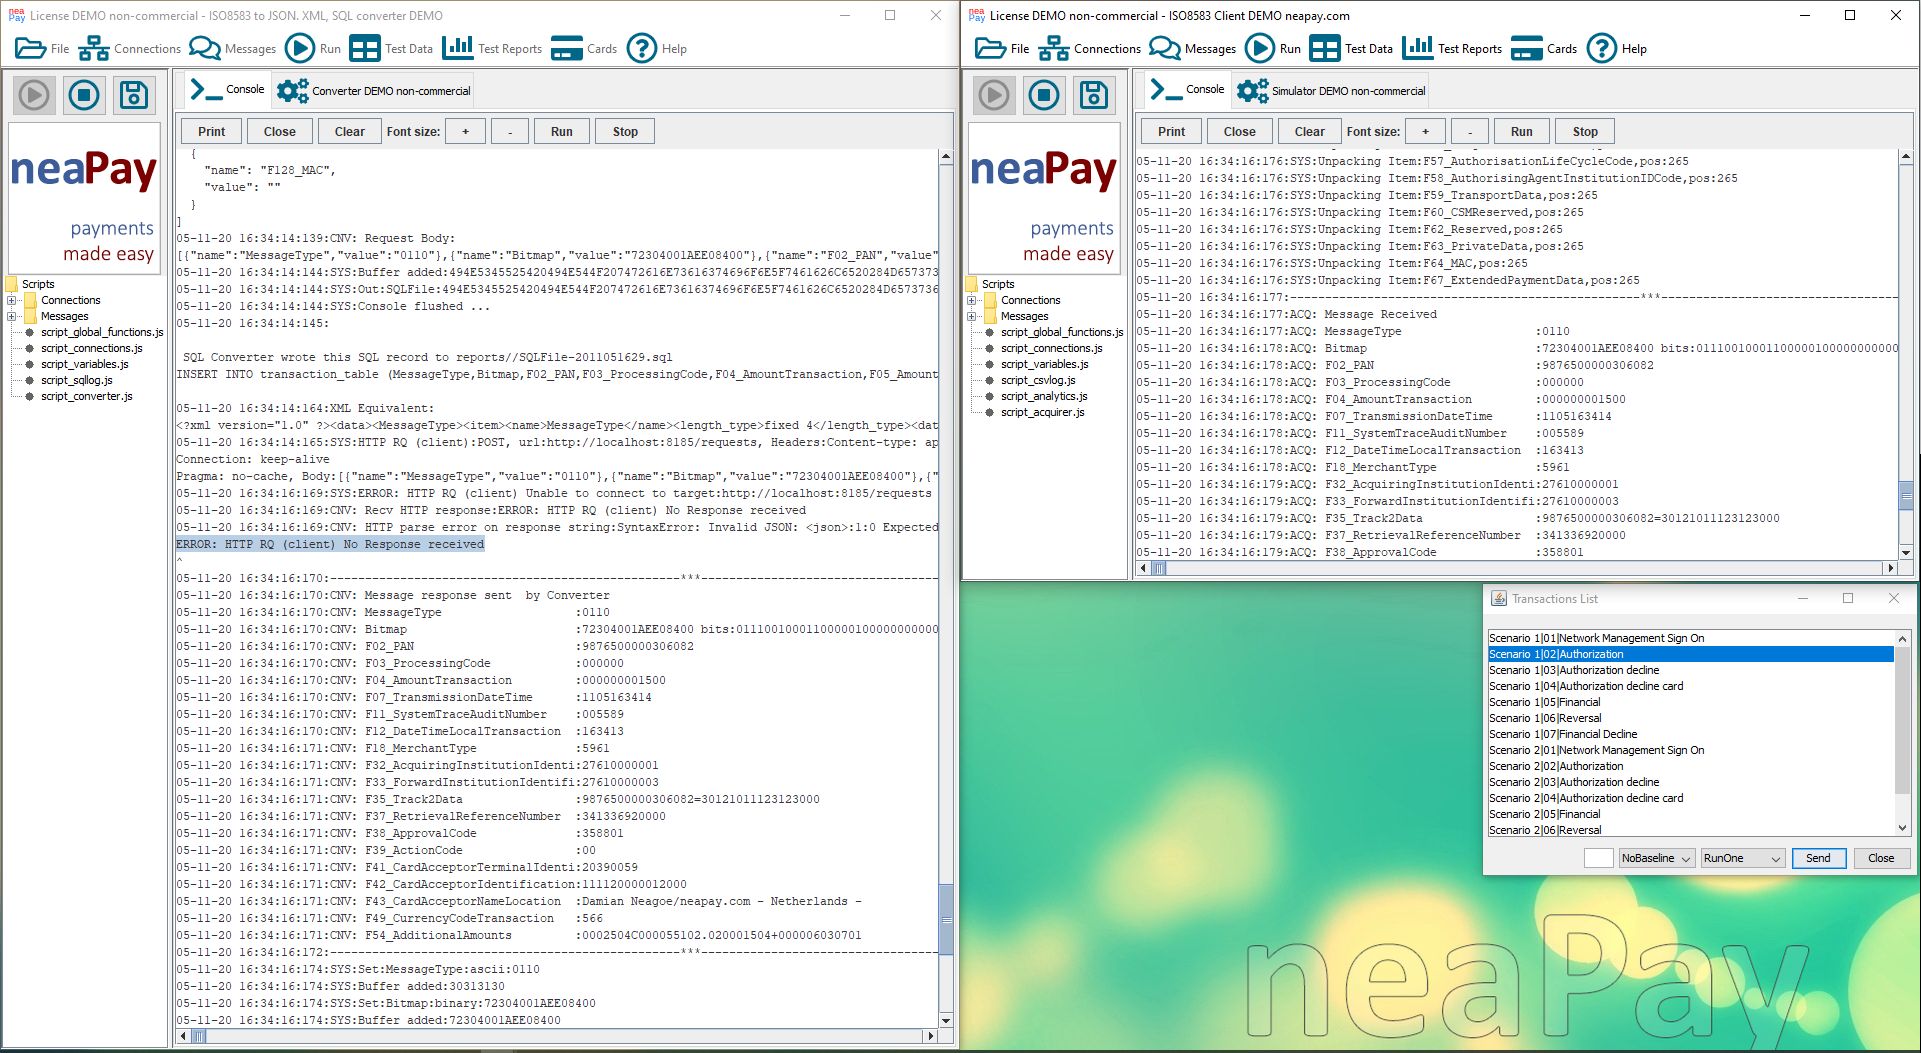The image size is (1921, 1053).
Task: Decrease font size in converter console
Action: click(x=510, y=131)
